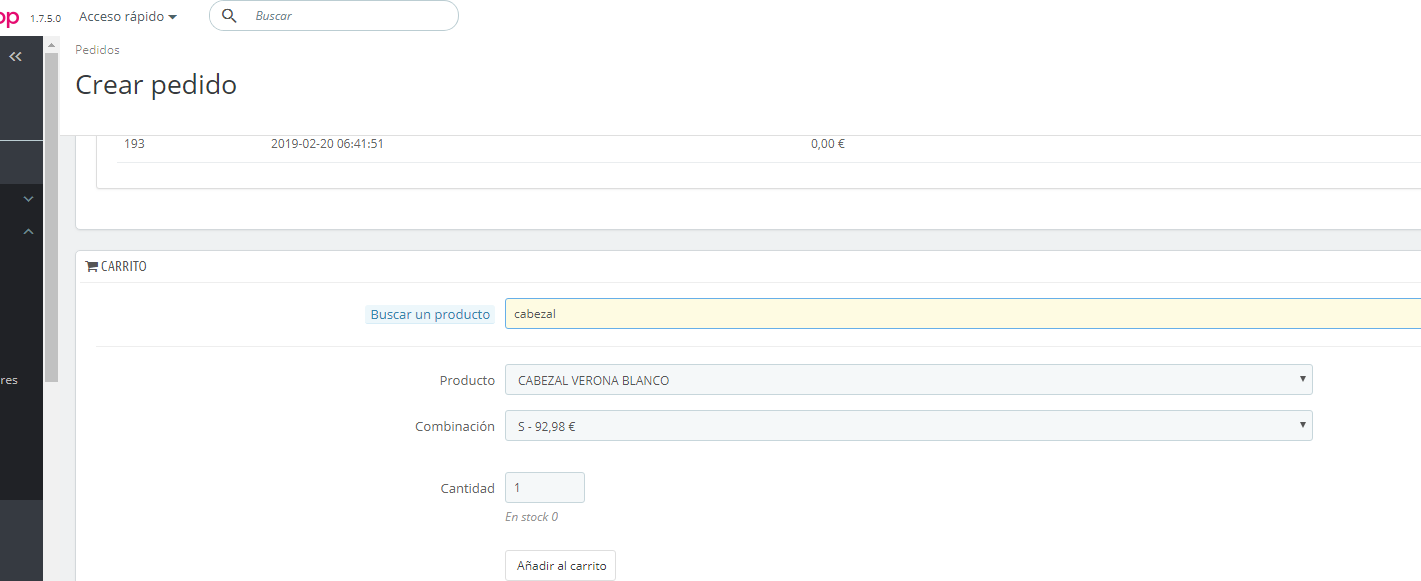Click the partially visible 'res' sidebar item

[x=9, y=380]
